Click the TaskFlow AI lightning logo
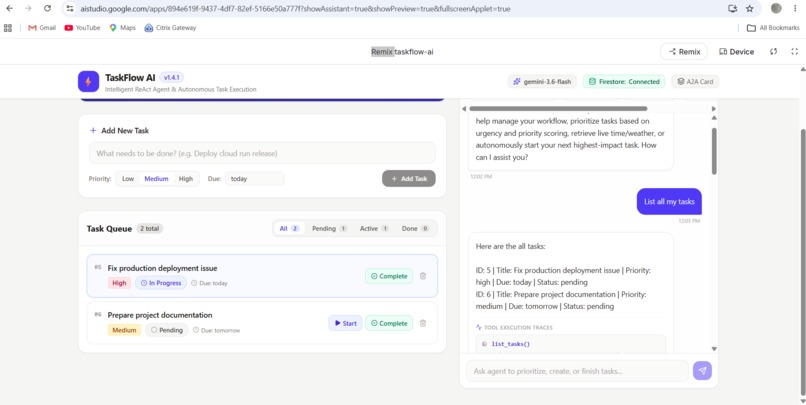806x405 pixels. coord(88,81)
